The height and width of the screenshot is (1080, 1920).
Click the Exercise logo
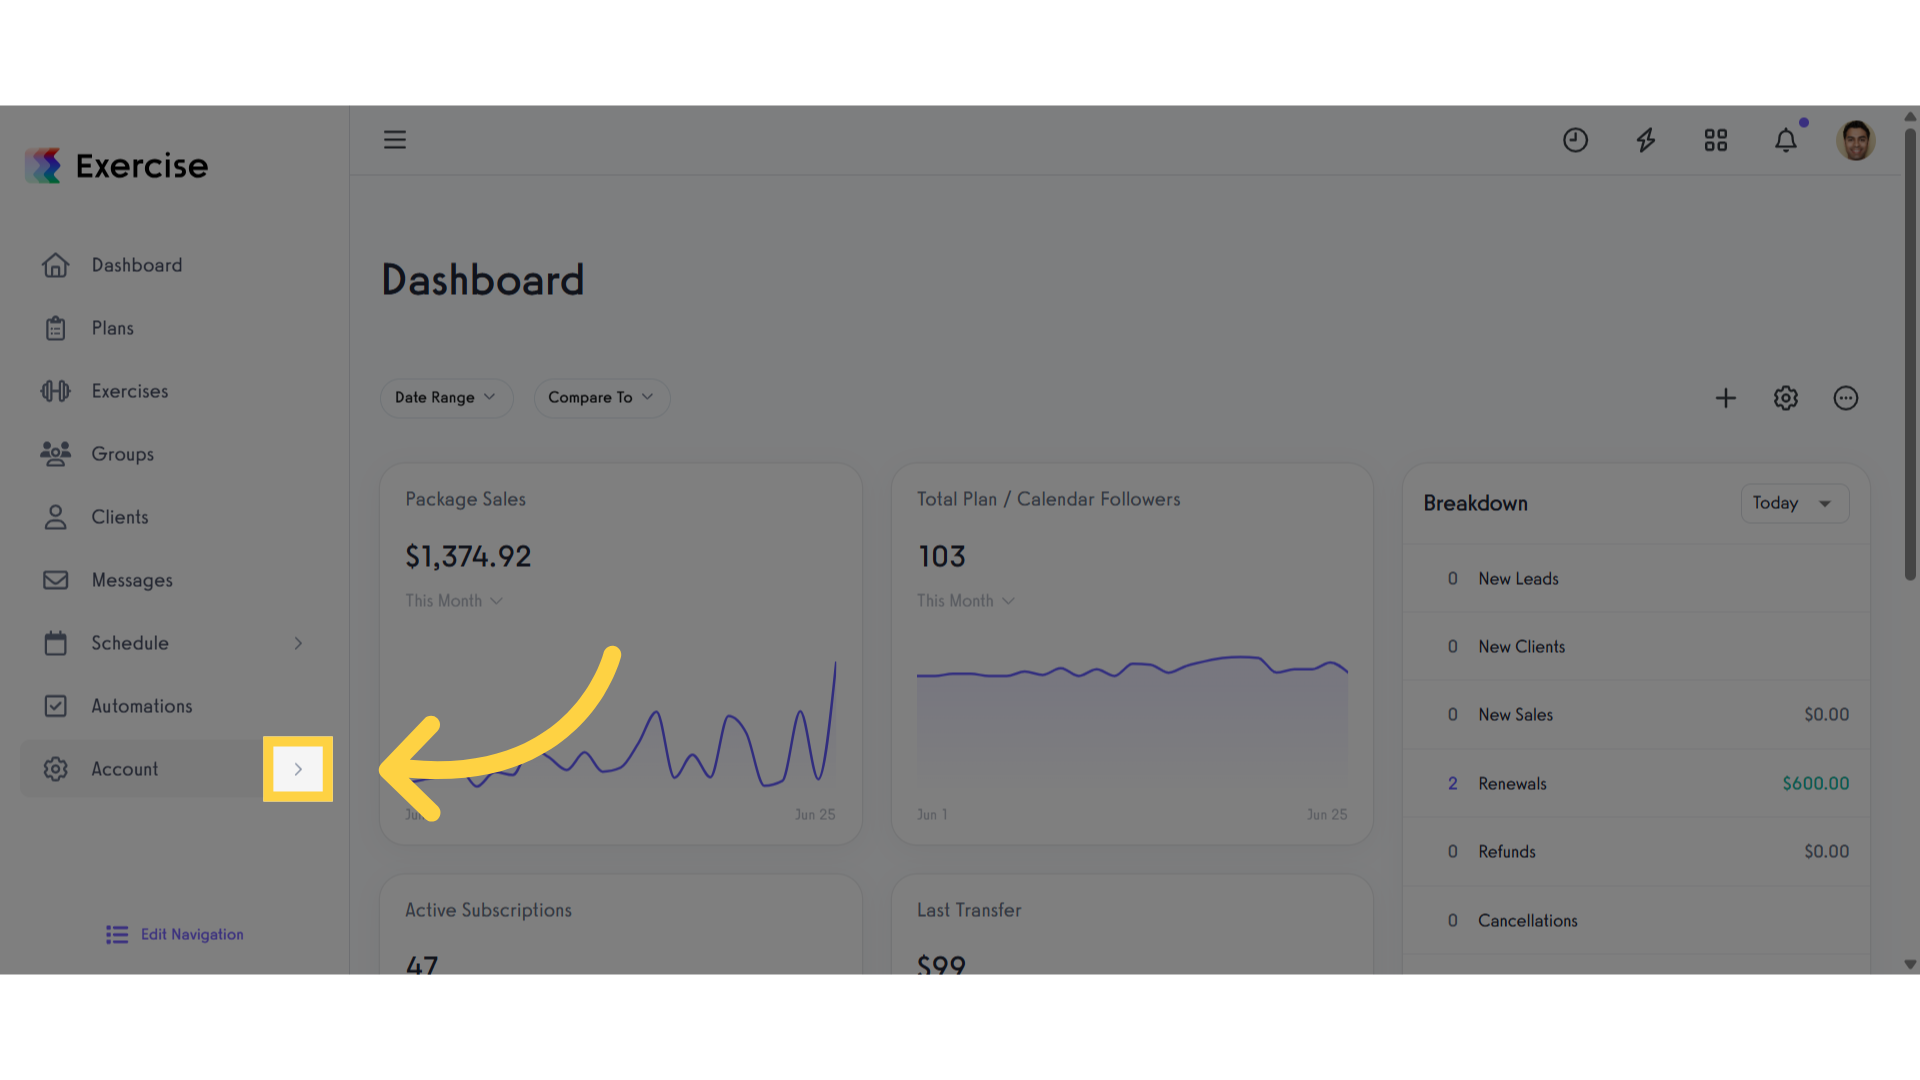pyautogui.click(x=117, y=166)
